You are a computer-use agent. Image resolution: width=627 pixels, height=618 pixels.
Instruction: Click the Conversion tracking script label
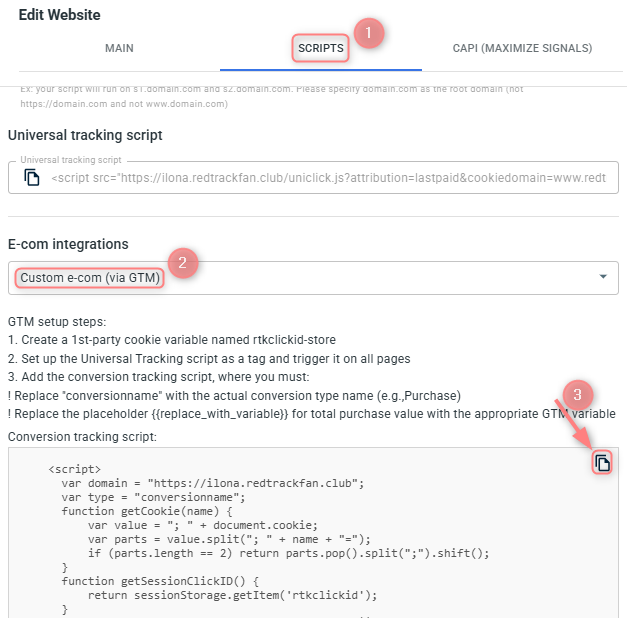82,437
